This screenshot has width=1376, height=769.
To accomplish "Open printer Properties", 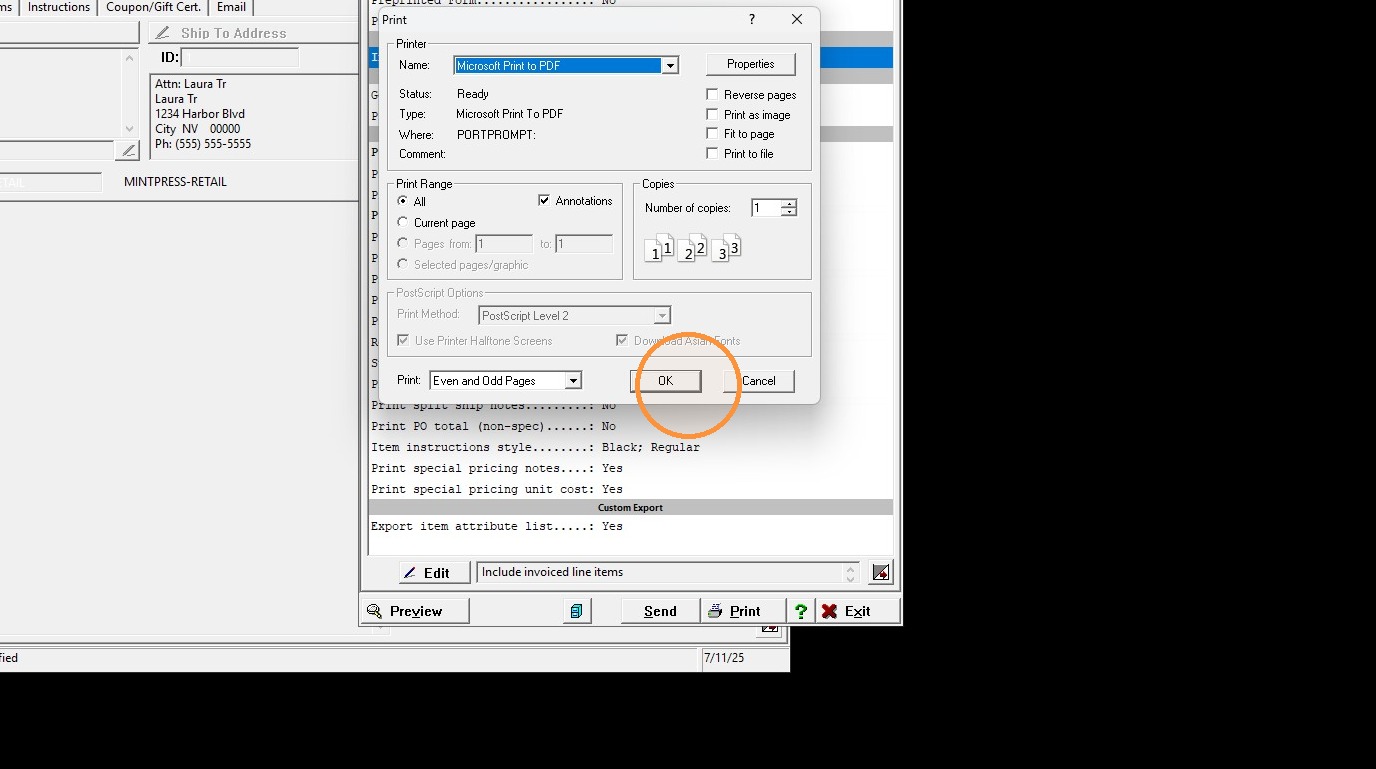I will (750, 64).
